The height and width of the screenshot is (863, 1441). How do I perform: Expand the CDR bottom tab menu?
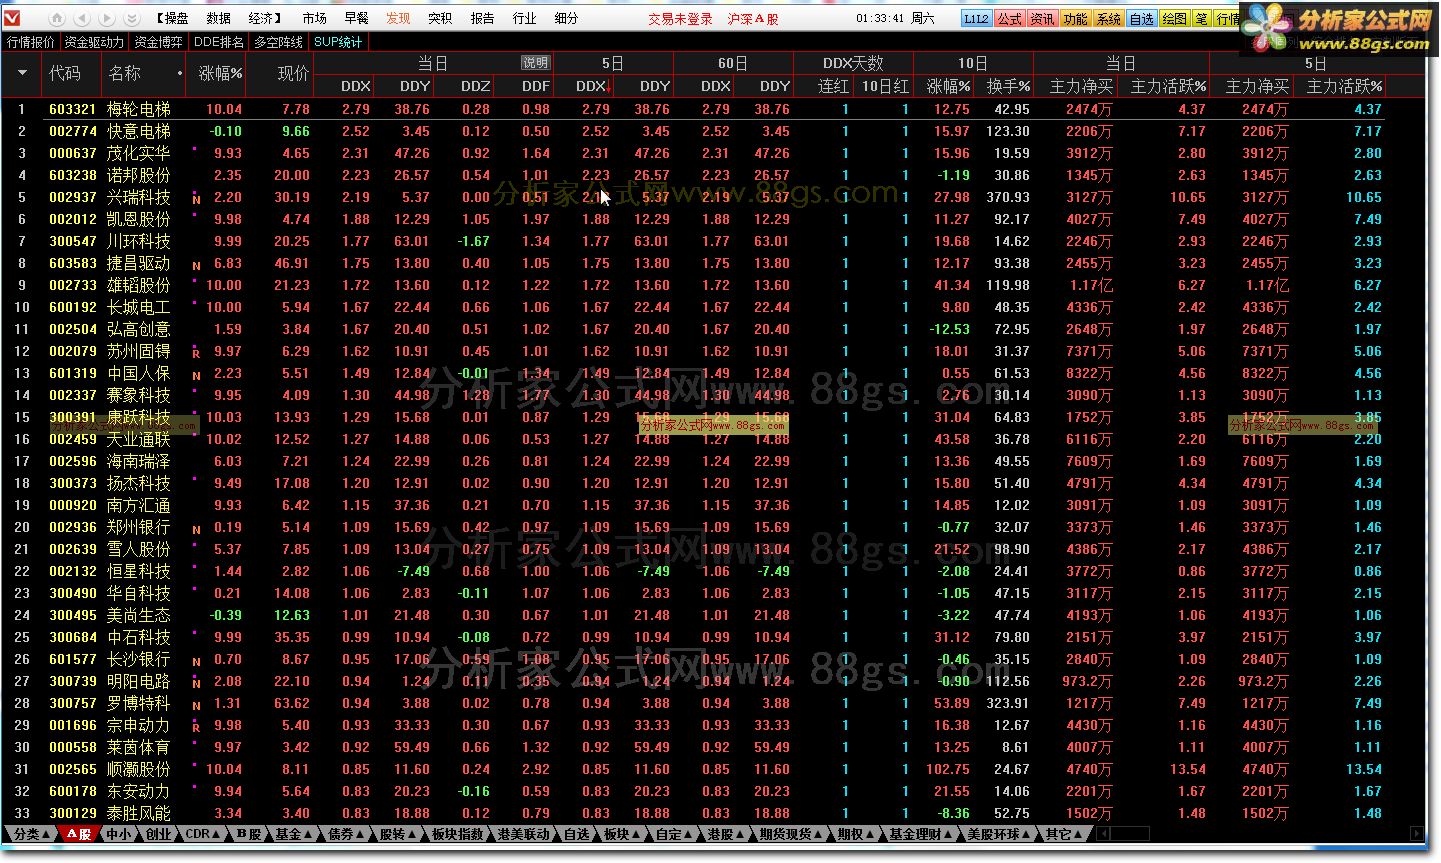click(203, 834)
